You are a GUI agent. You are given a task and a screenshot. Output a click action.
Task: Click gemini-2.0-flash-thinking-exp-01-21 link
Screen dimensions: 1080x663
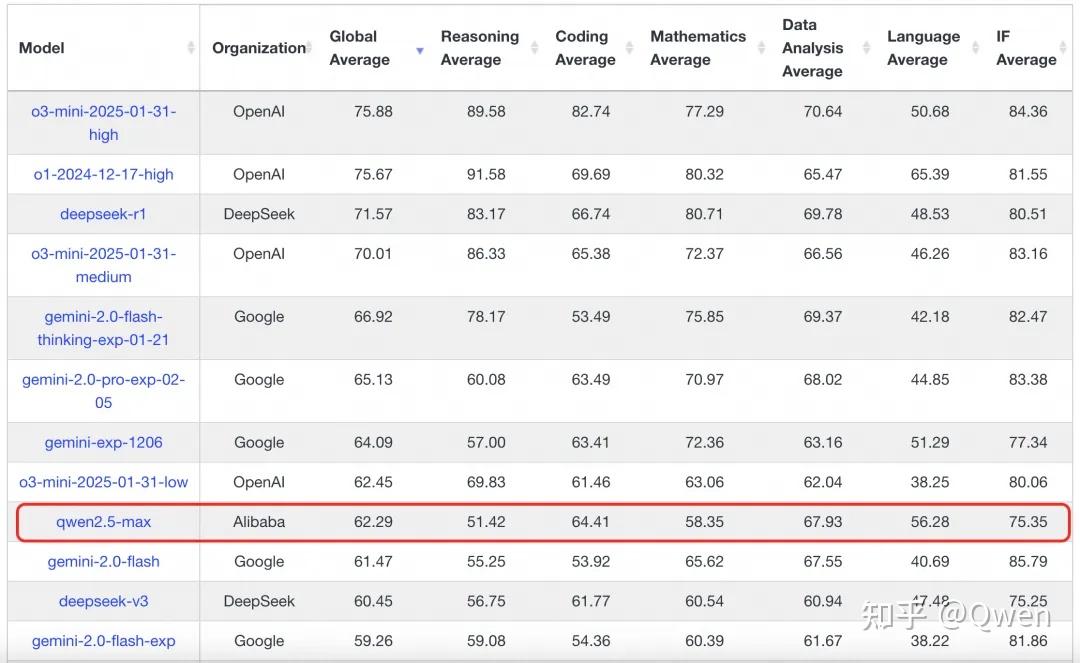click(x=103, y=328)
